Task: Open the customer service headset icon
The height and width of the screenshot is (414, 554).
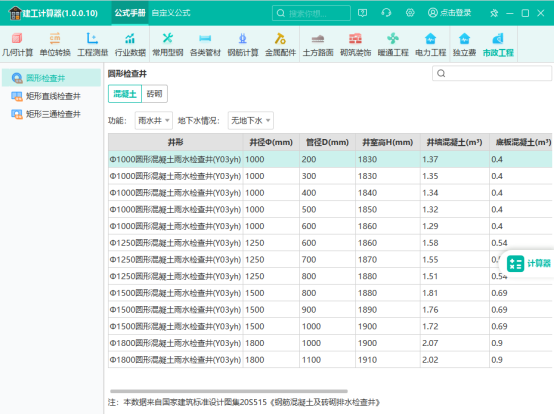Action: (386, 13)
